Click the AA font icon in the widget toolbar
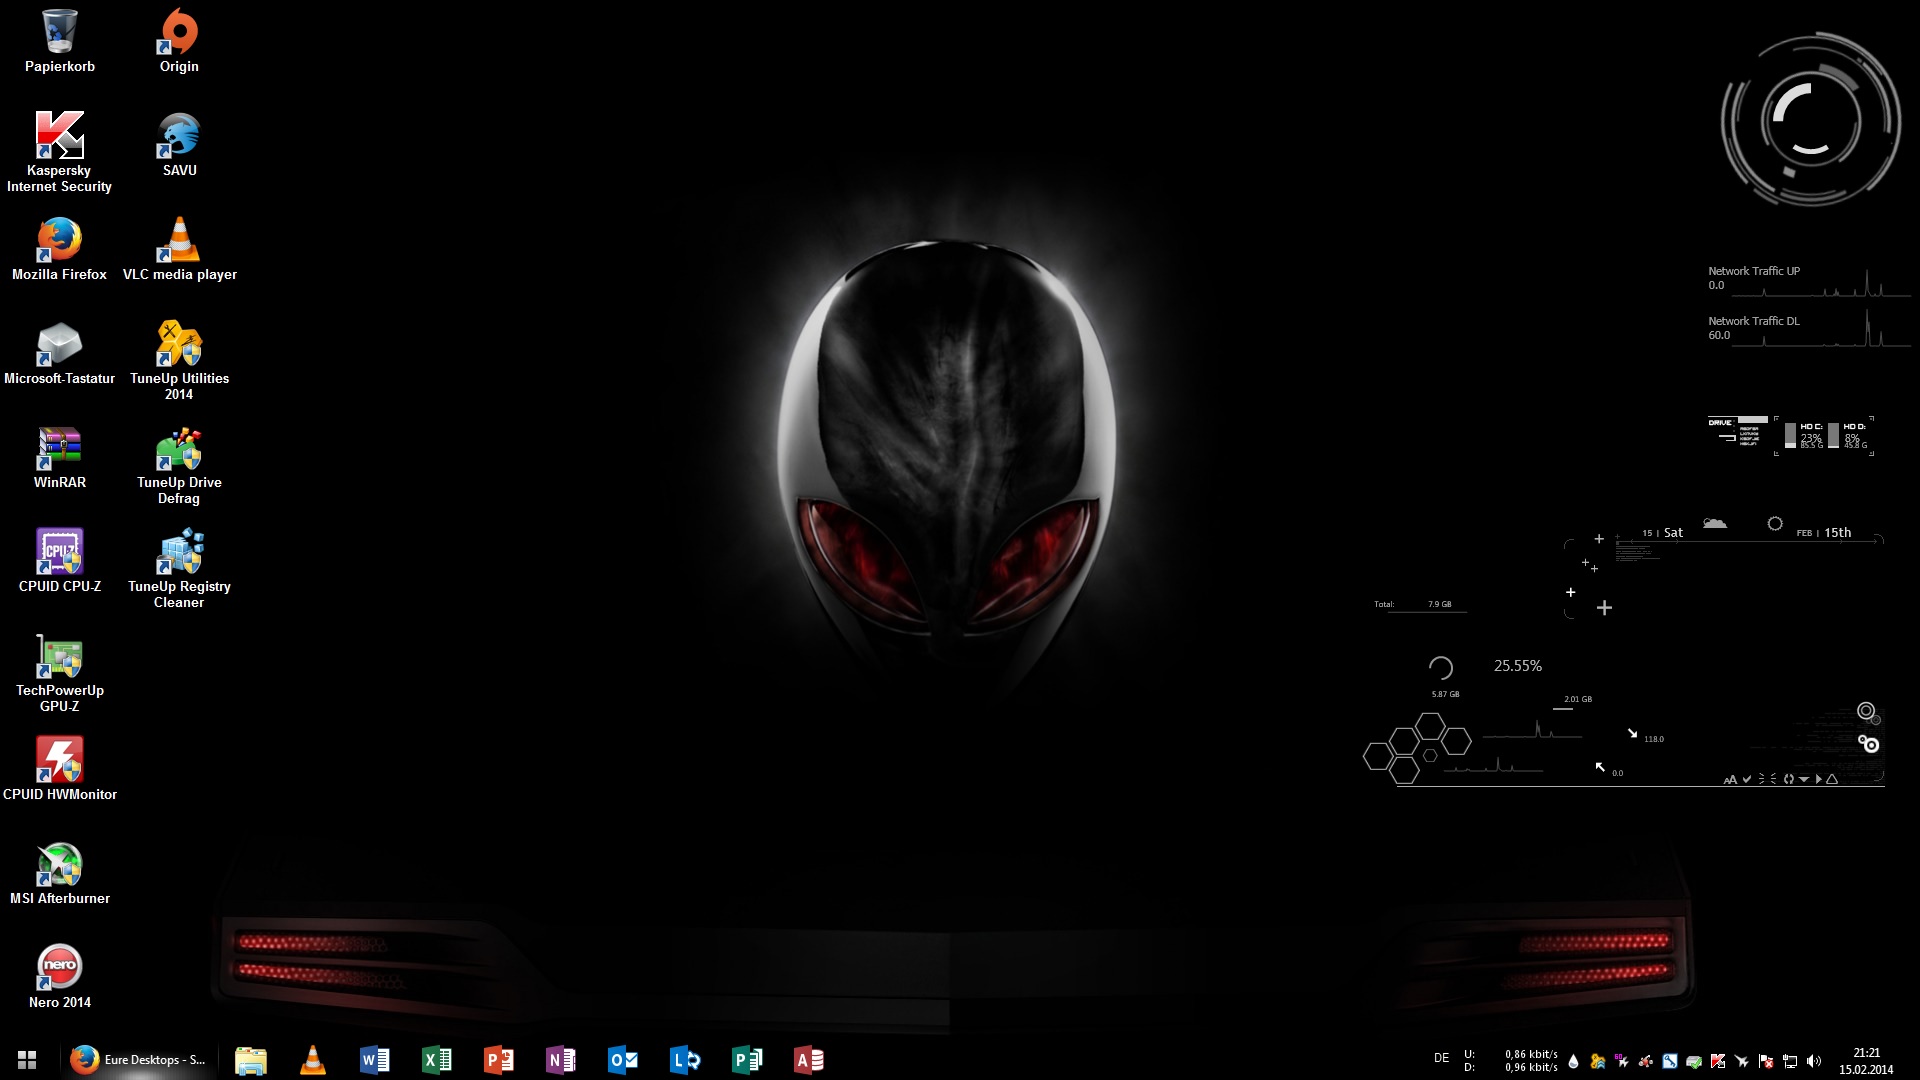Image resolution: width=1920 pixels, height=1080 pixels. [1730, 780]
